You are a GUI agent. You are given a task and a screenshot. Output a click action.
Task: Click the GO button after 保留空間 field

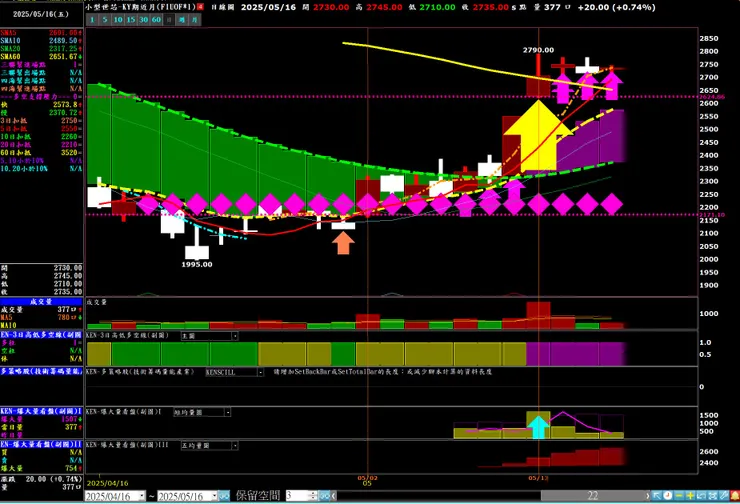click(325, 496)
